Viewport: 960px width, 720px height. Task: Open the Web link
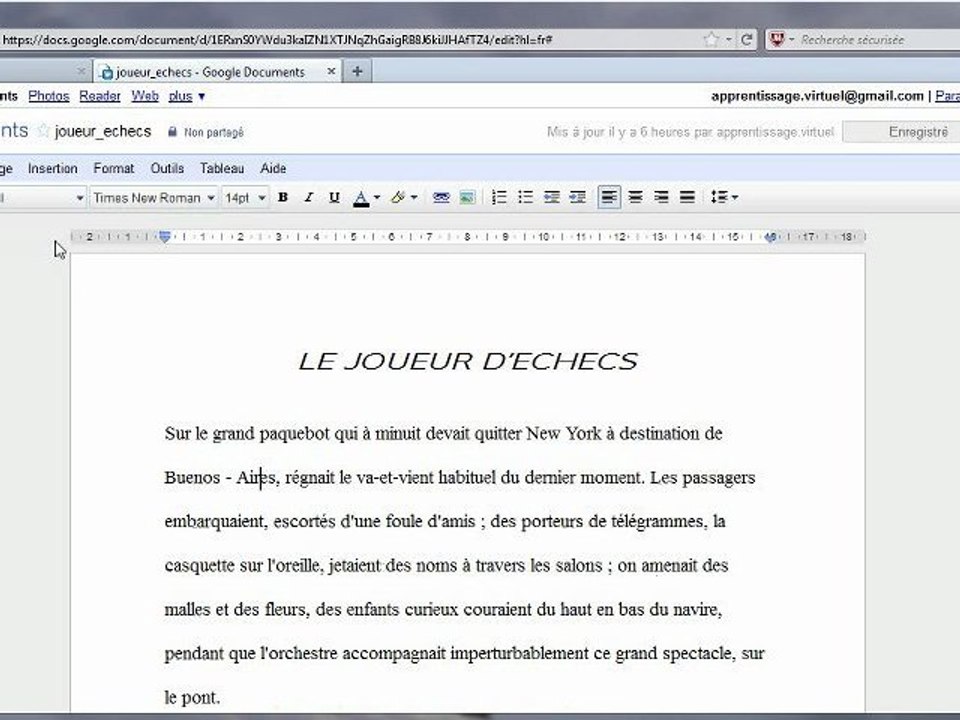coord(145,96)
